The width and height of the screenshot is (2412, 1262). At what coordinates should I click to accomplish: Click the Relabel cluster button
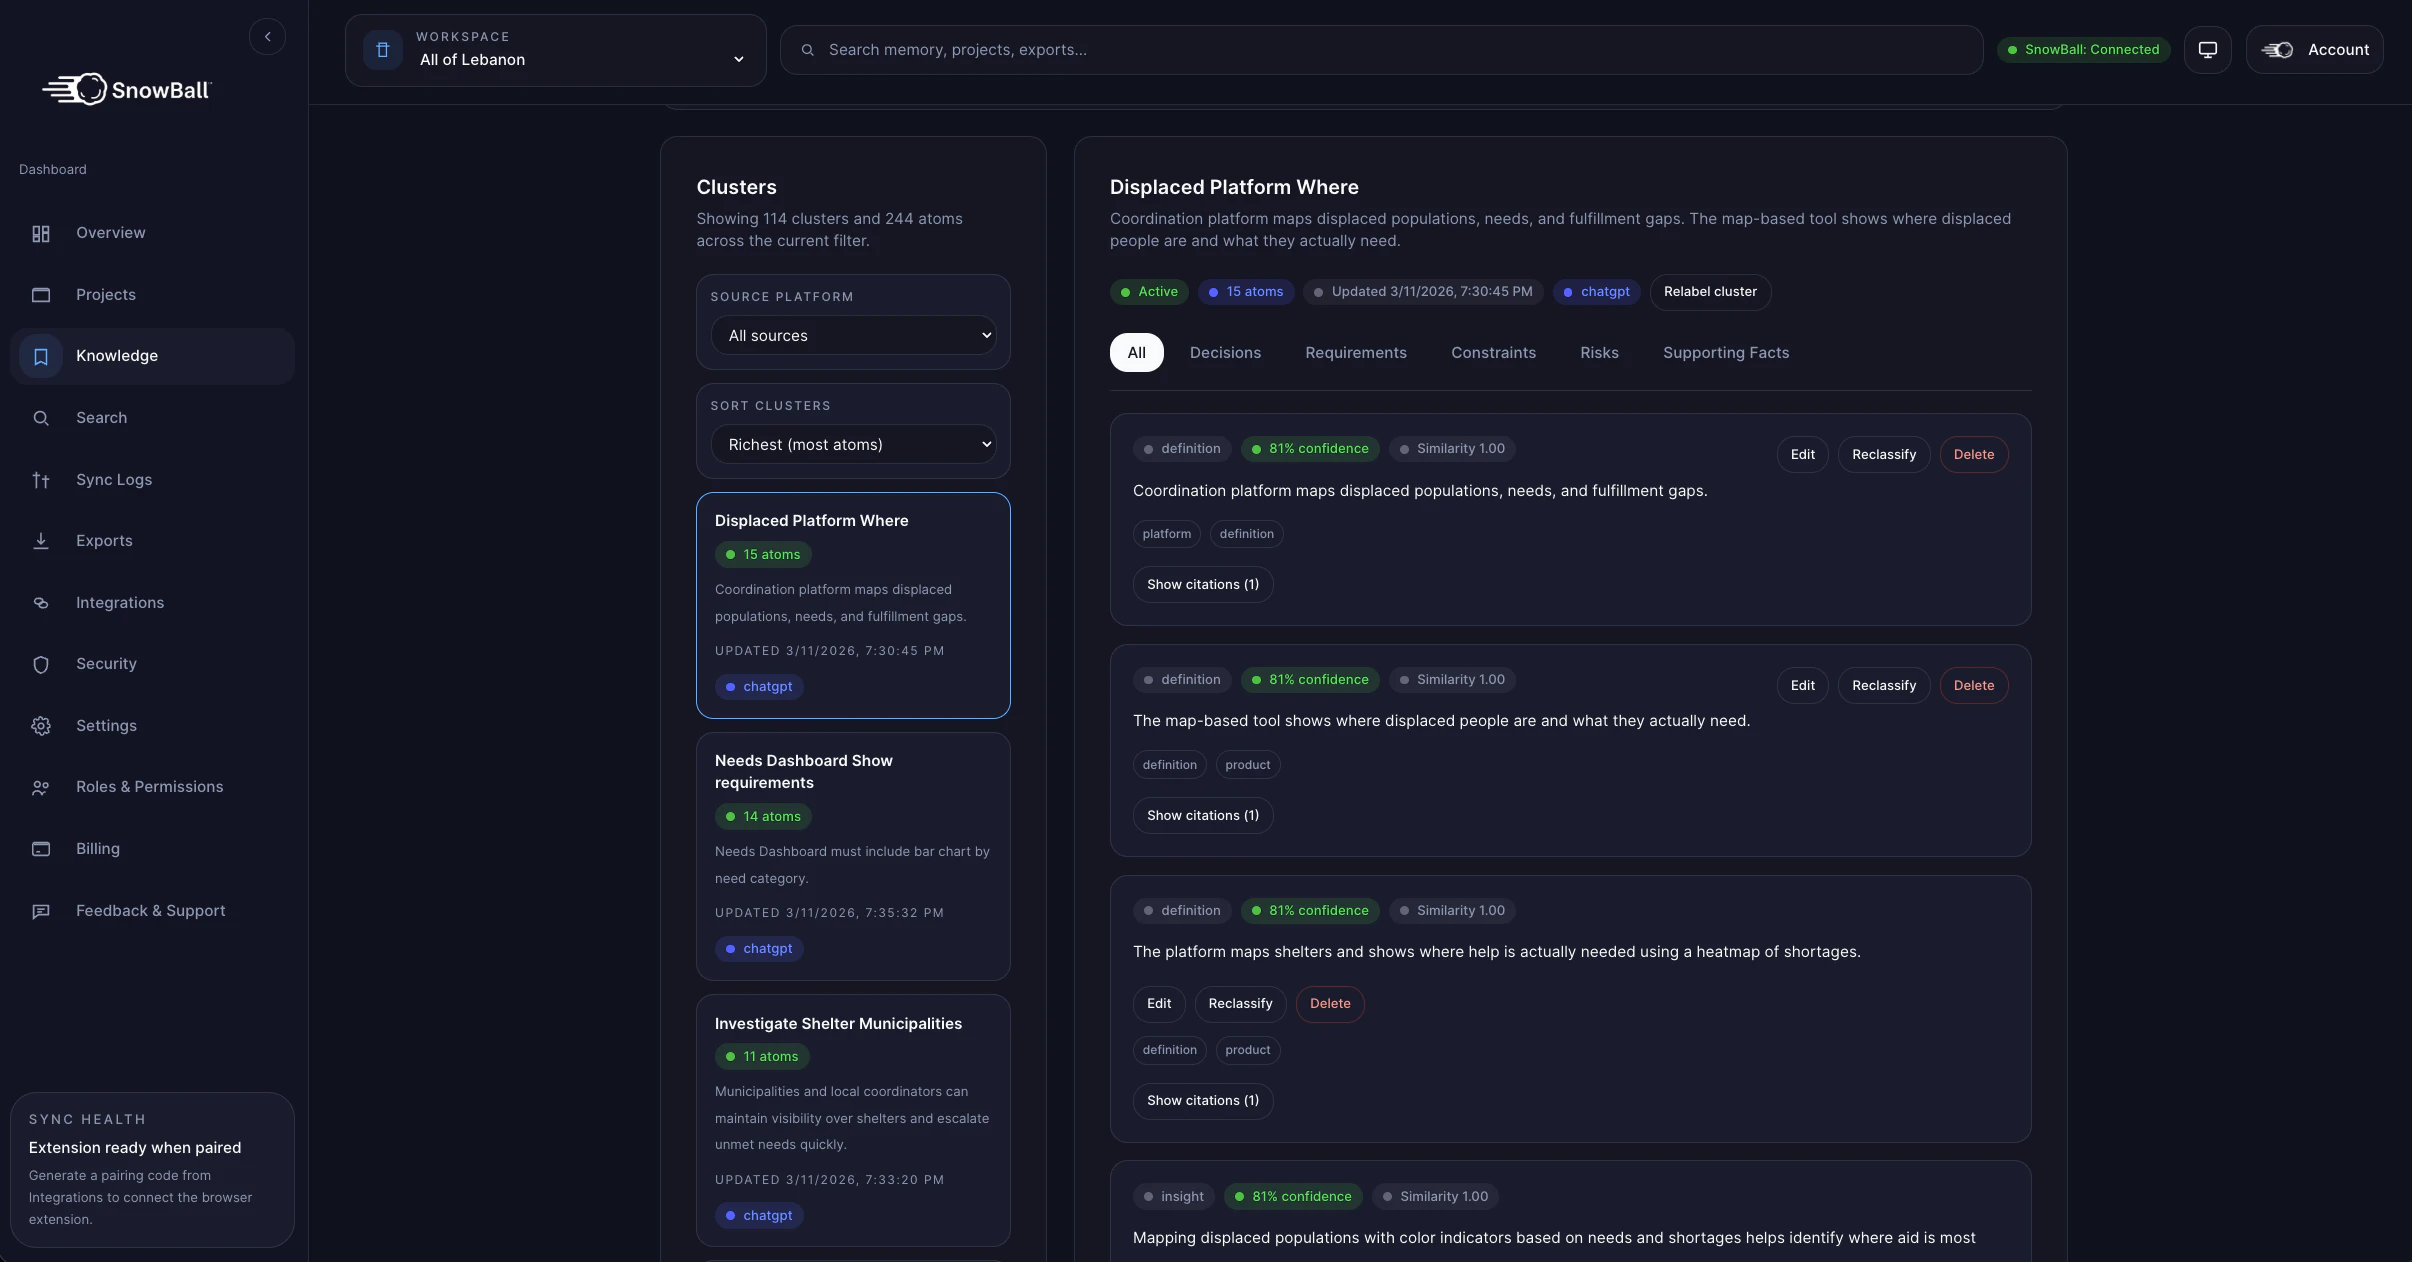pos(1709,292)
